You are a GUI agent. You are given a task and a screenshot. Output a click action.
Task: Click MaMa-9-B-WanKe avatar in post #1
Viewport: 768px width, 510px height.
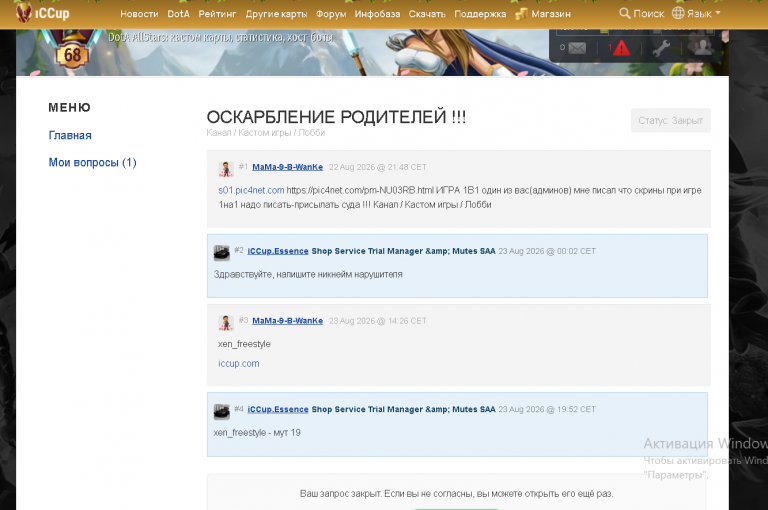tap(226, 169)
